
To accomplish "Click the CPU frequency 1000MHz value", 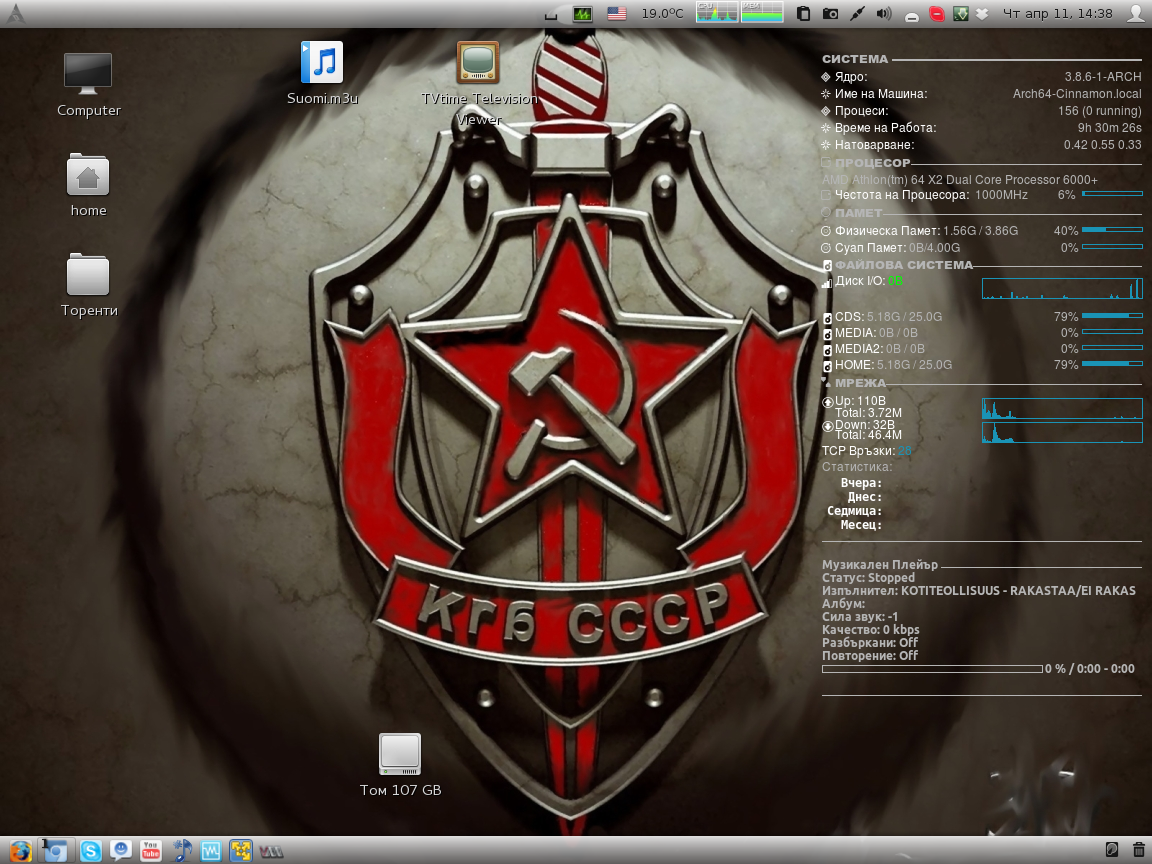I will [x=1001, y=195].
